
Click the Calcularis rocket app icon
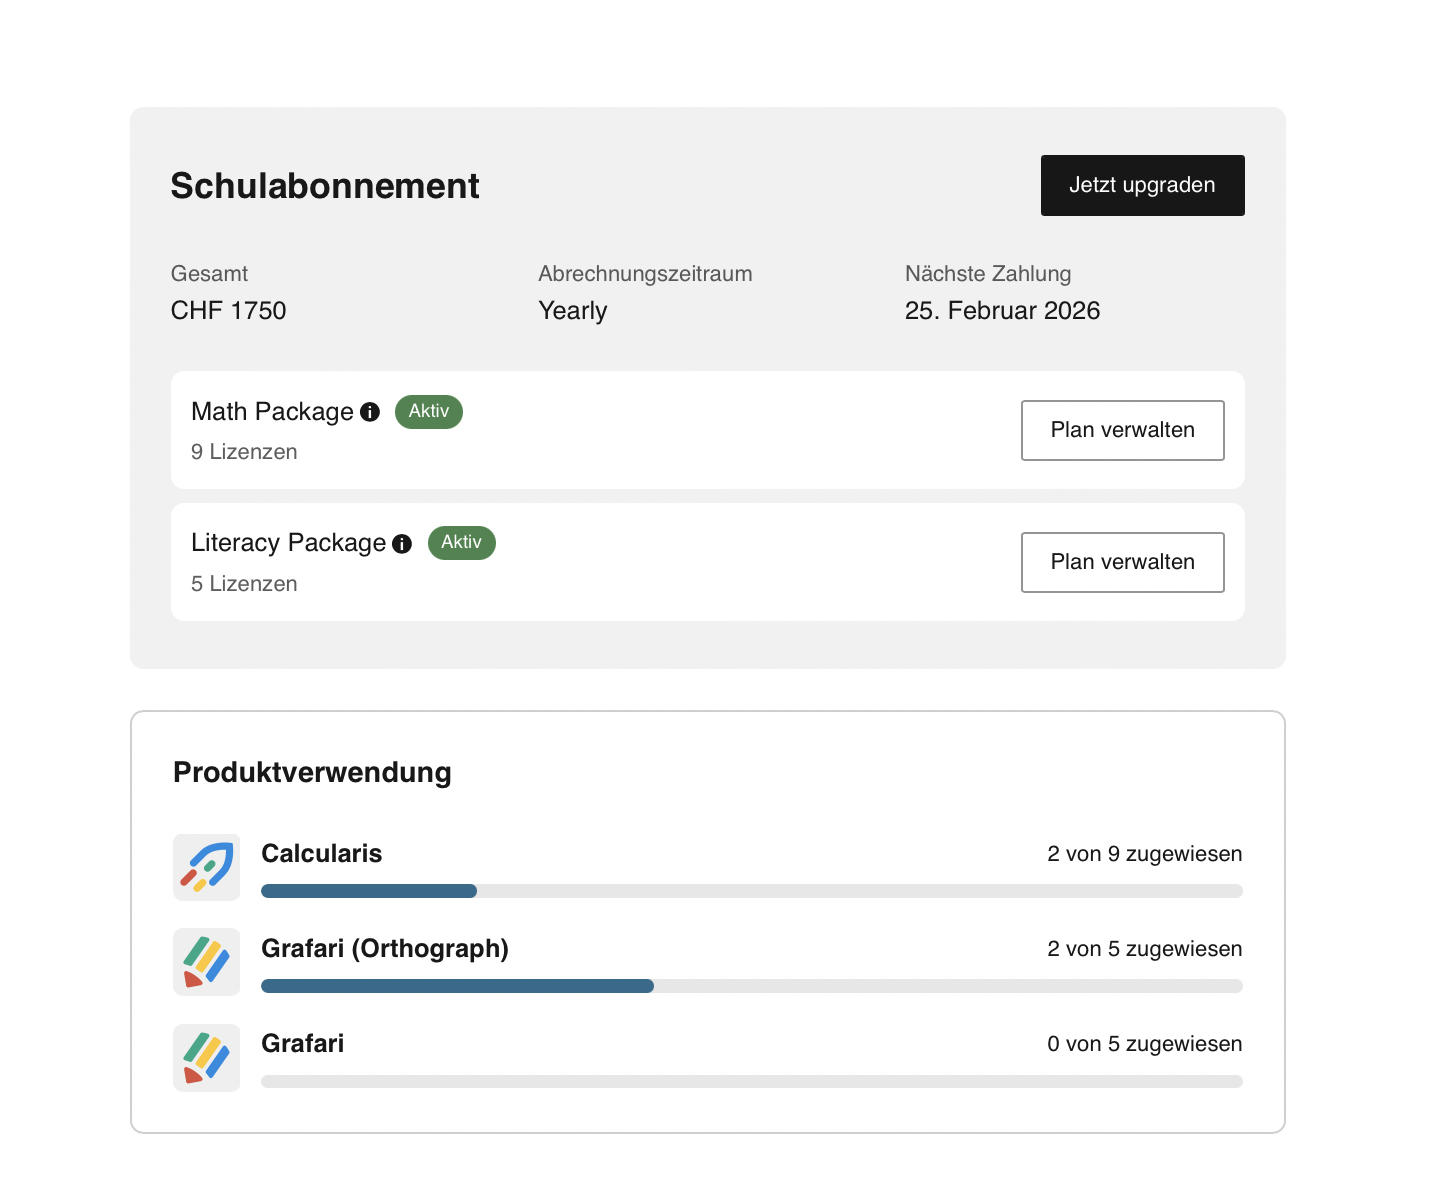pyautogui.click(x=207, y=867)
